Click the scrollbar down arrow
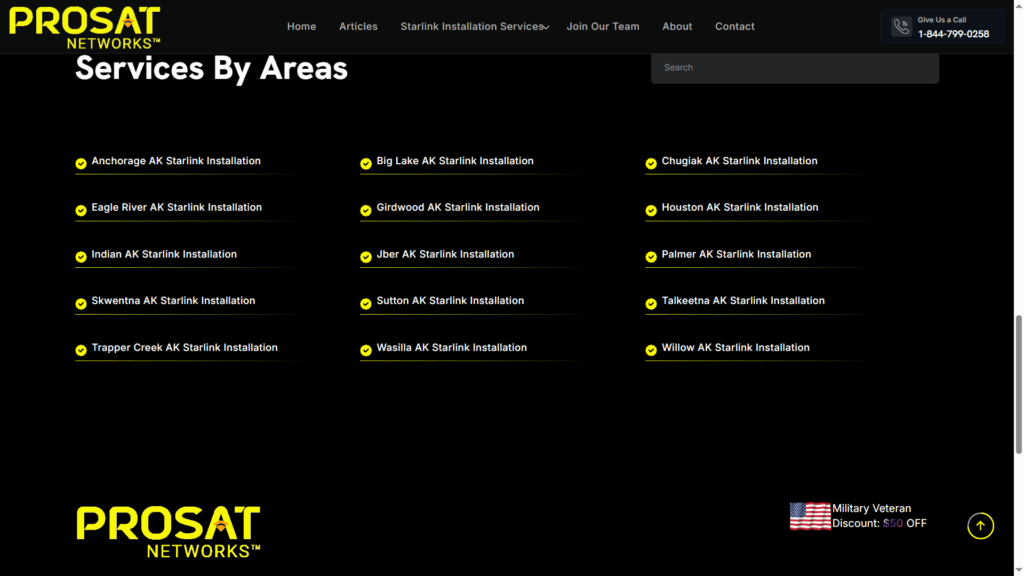Viewport: 1024px width, 576px height. [x=1018, y=571]
